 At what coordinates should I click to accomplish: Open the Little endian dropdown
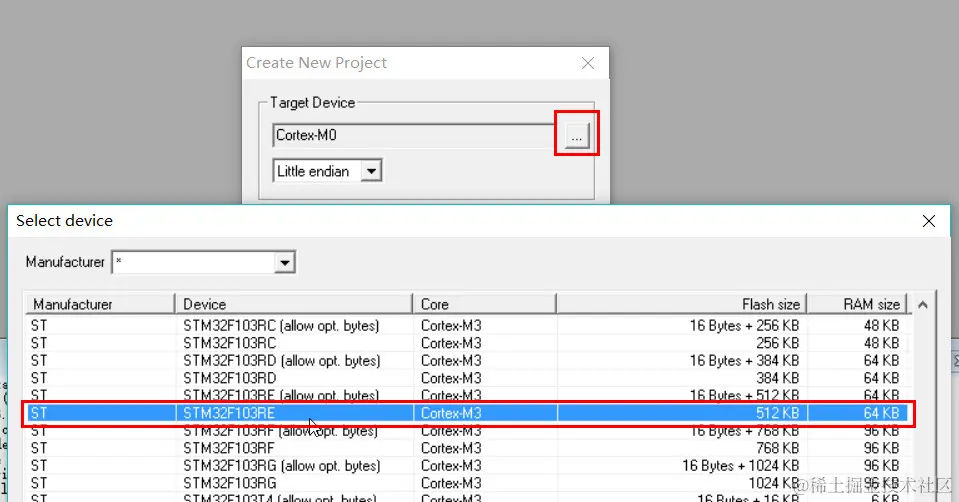371,171
